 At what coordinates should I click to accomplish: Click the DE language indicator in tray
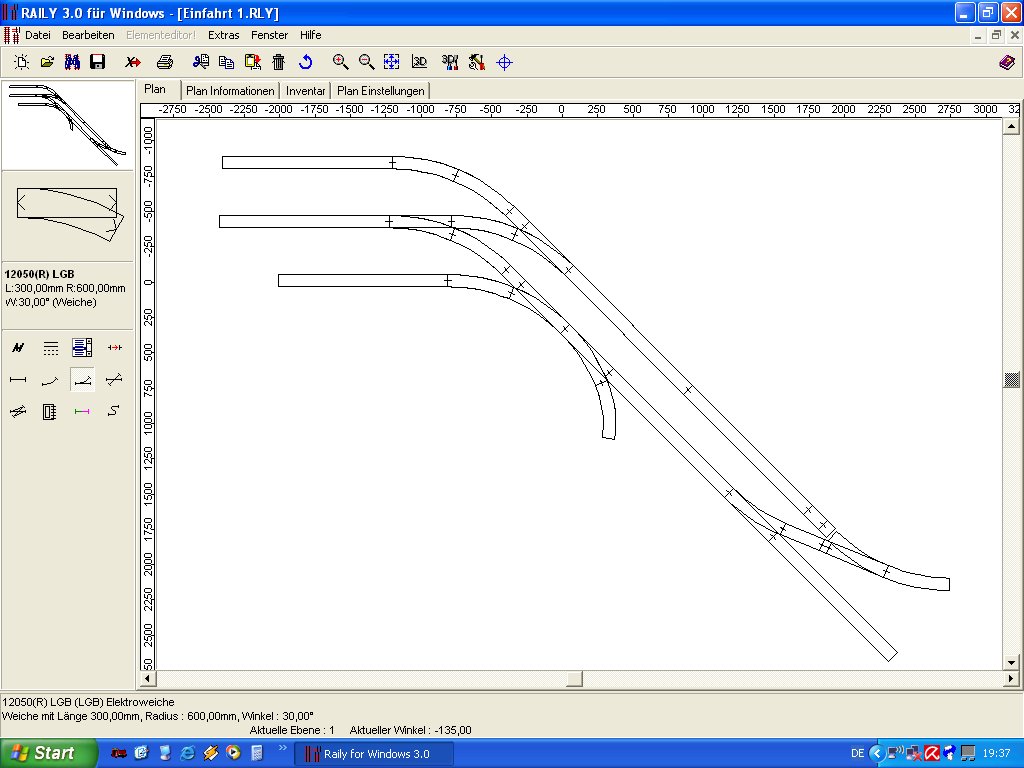(x=857, y=754)
